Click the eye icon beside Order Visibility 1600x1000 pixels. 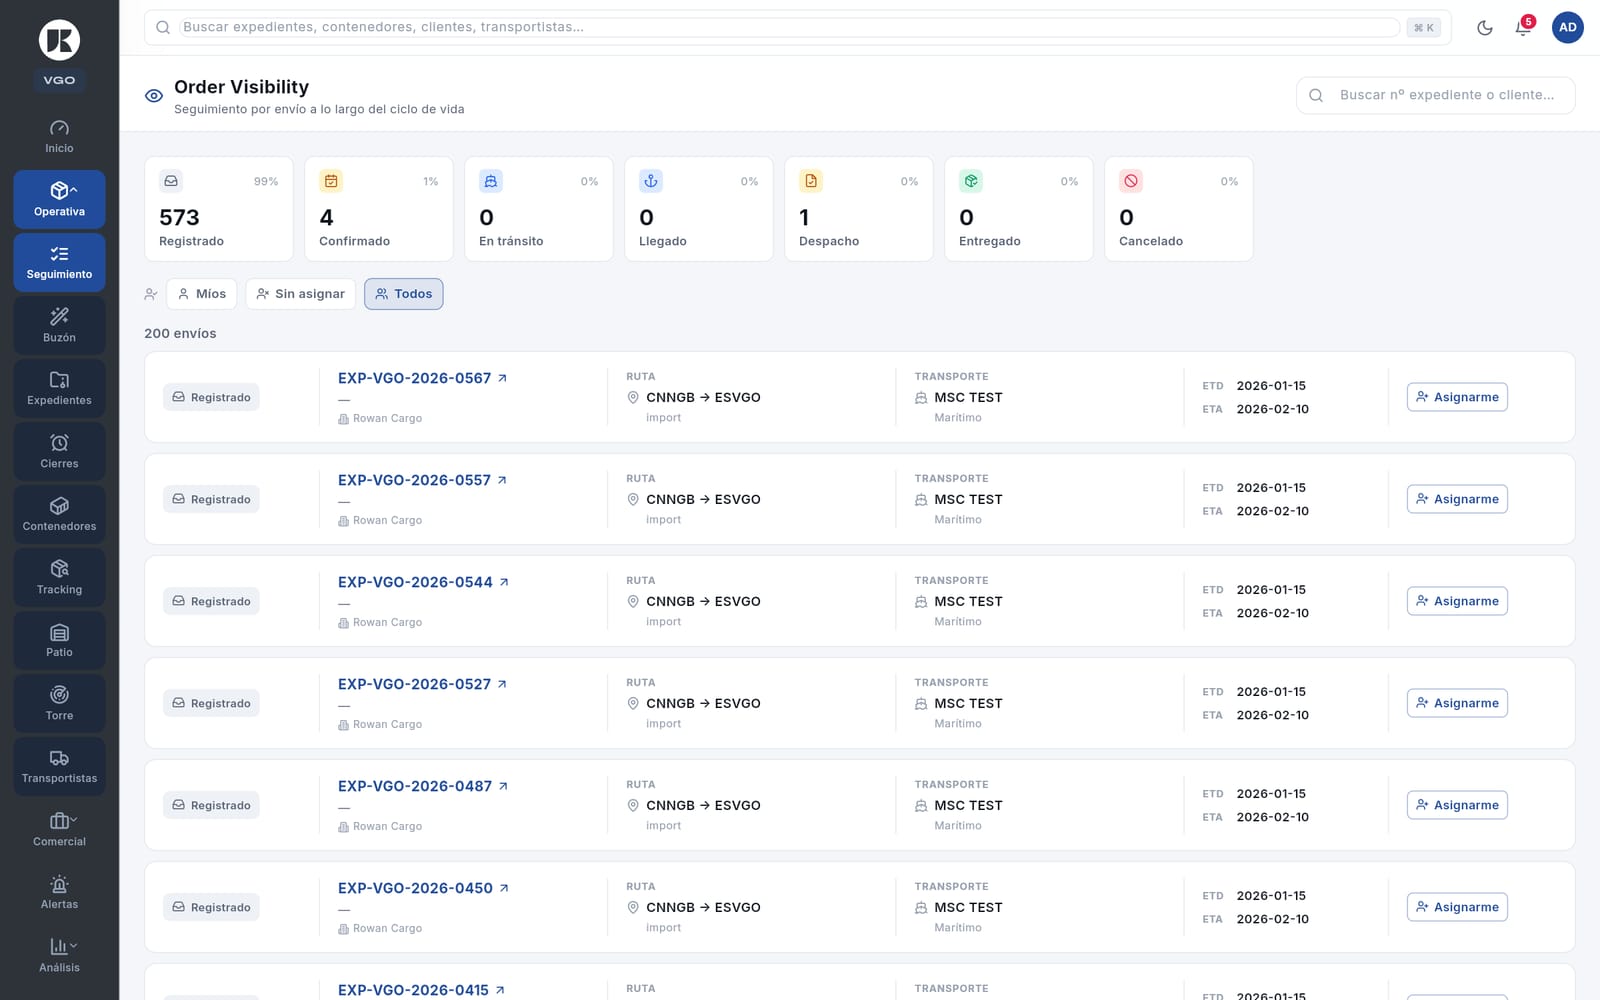point(154,96)
